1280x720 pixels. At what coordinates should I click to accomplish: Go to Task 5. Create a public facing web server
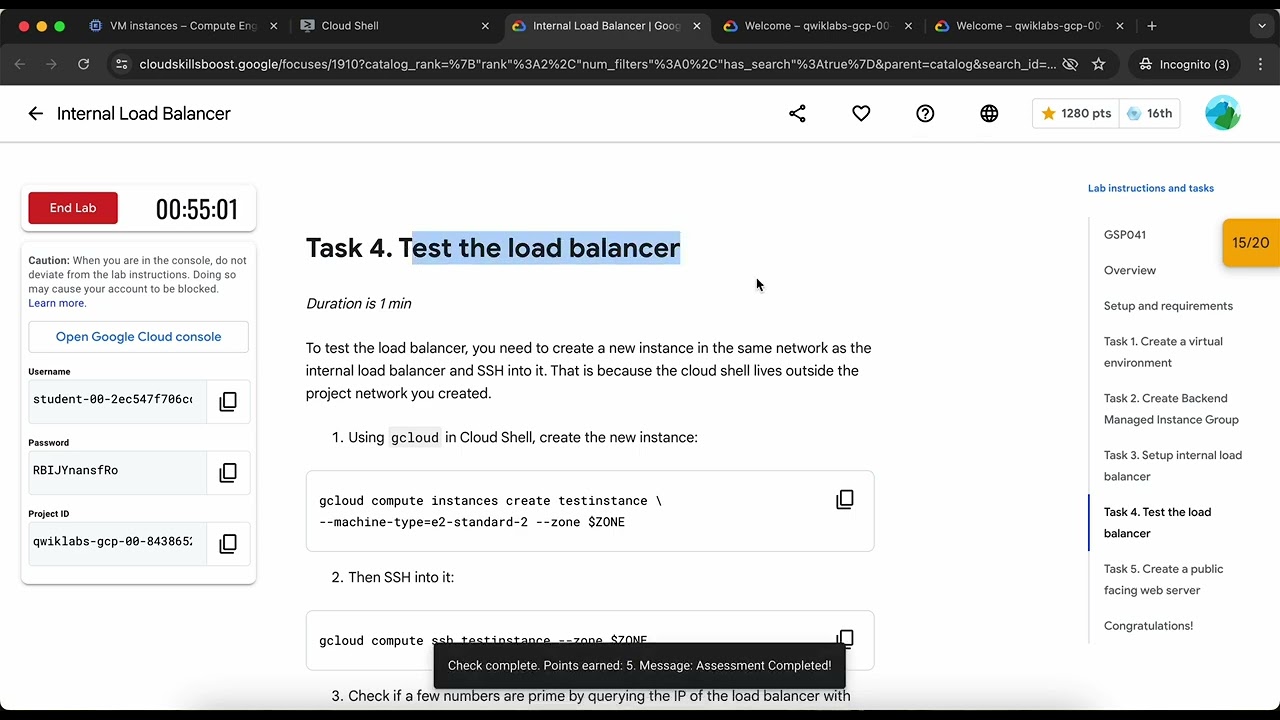[1164, 580]
